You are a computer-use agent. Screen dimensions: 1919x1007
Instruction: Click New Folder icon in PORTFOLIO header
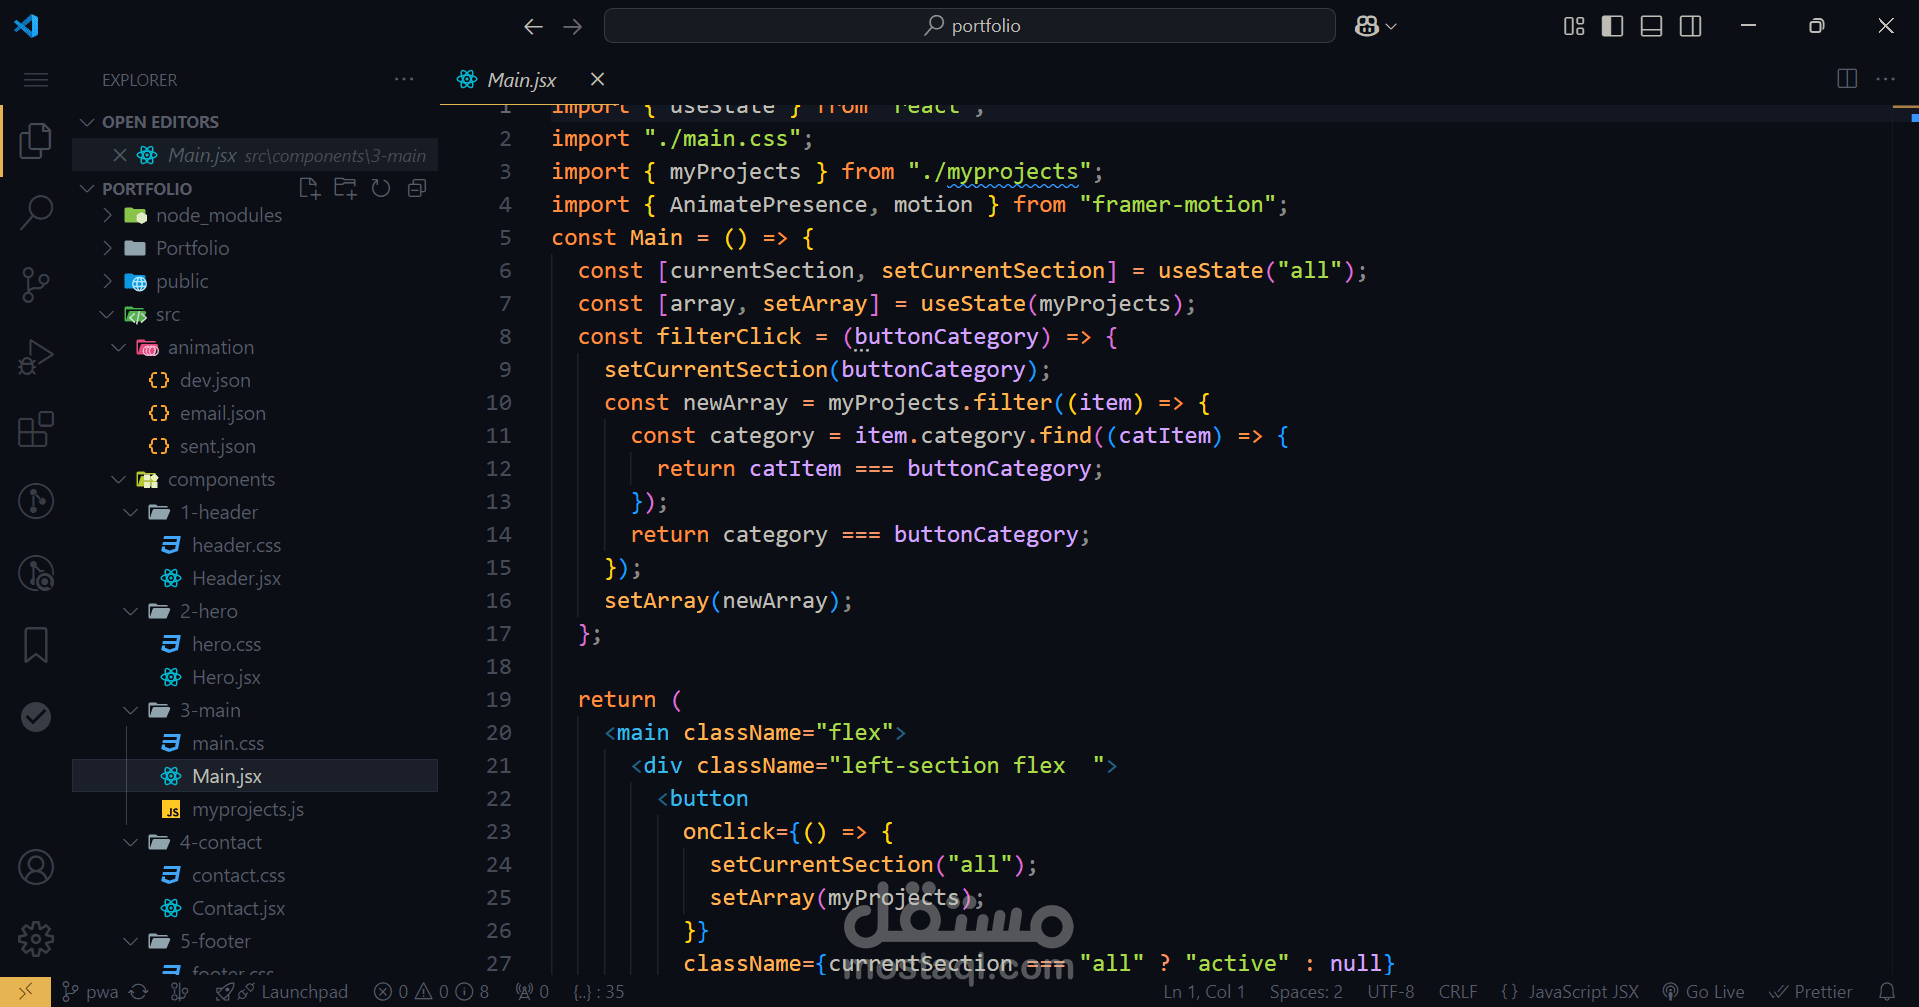click(345, 188)
